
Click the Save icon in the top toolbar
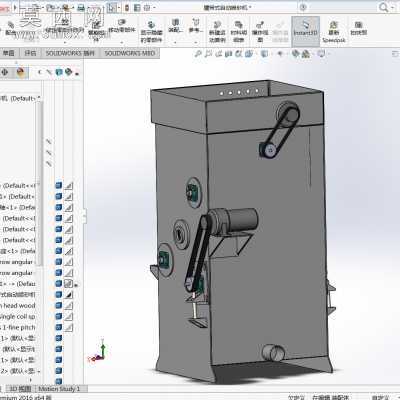pyautogui.click(x=66, y=7)
